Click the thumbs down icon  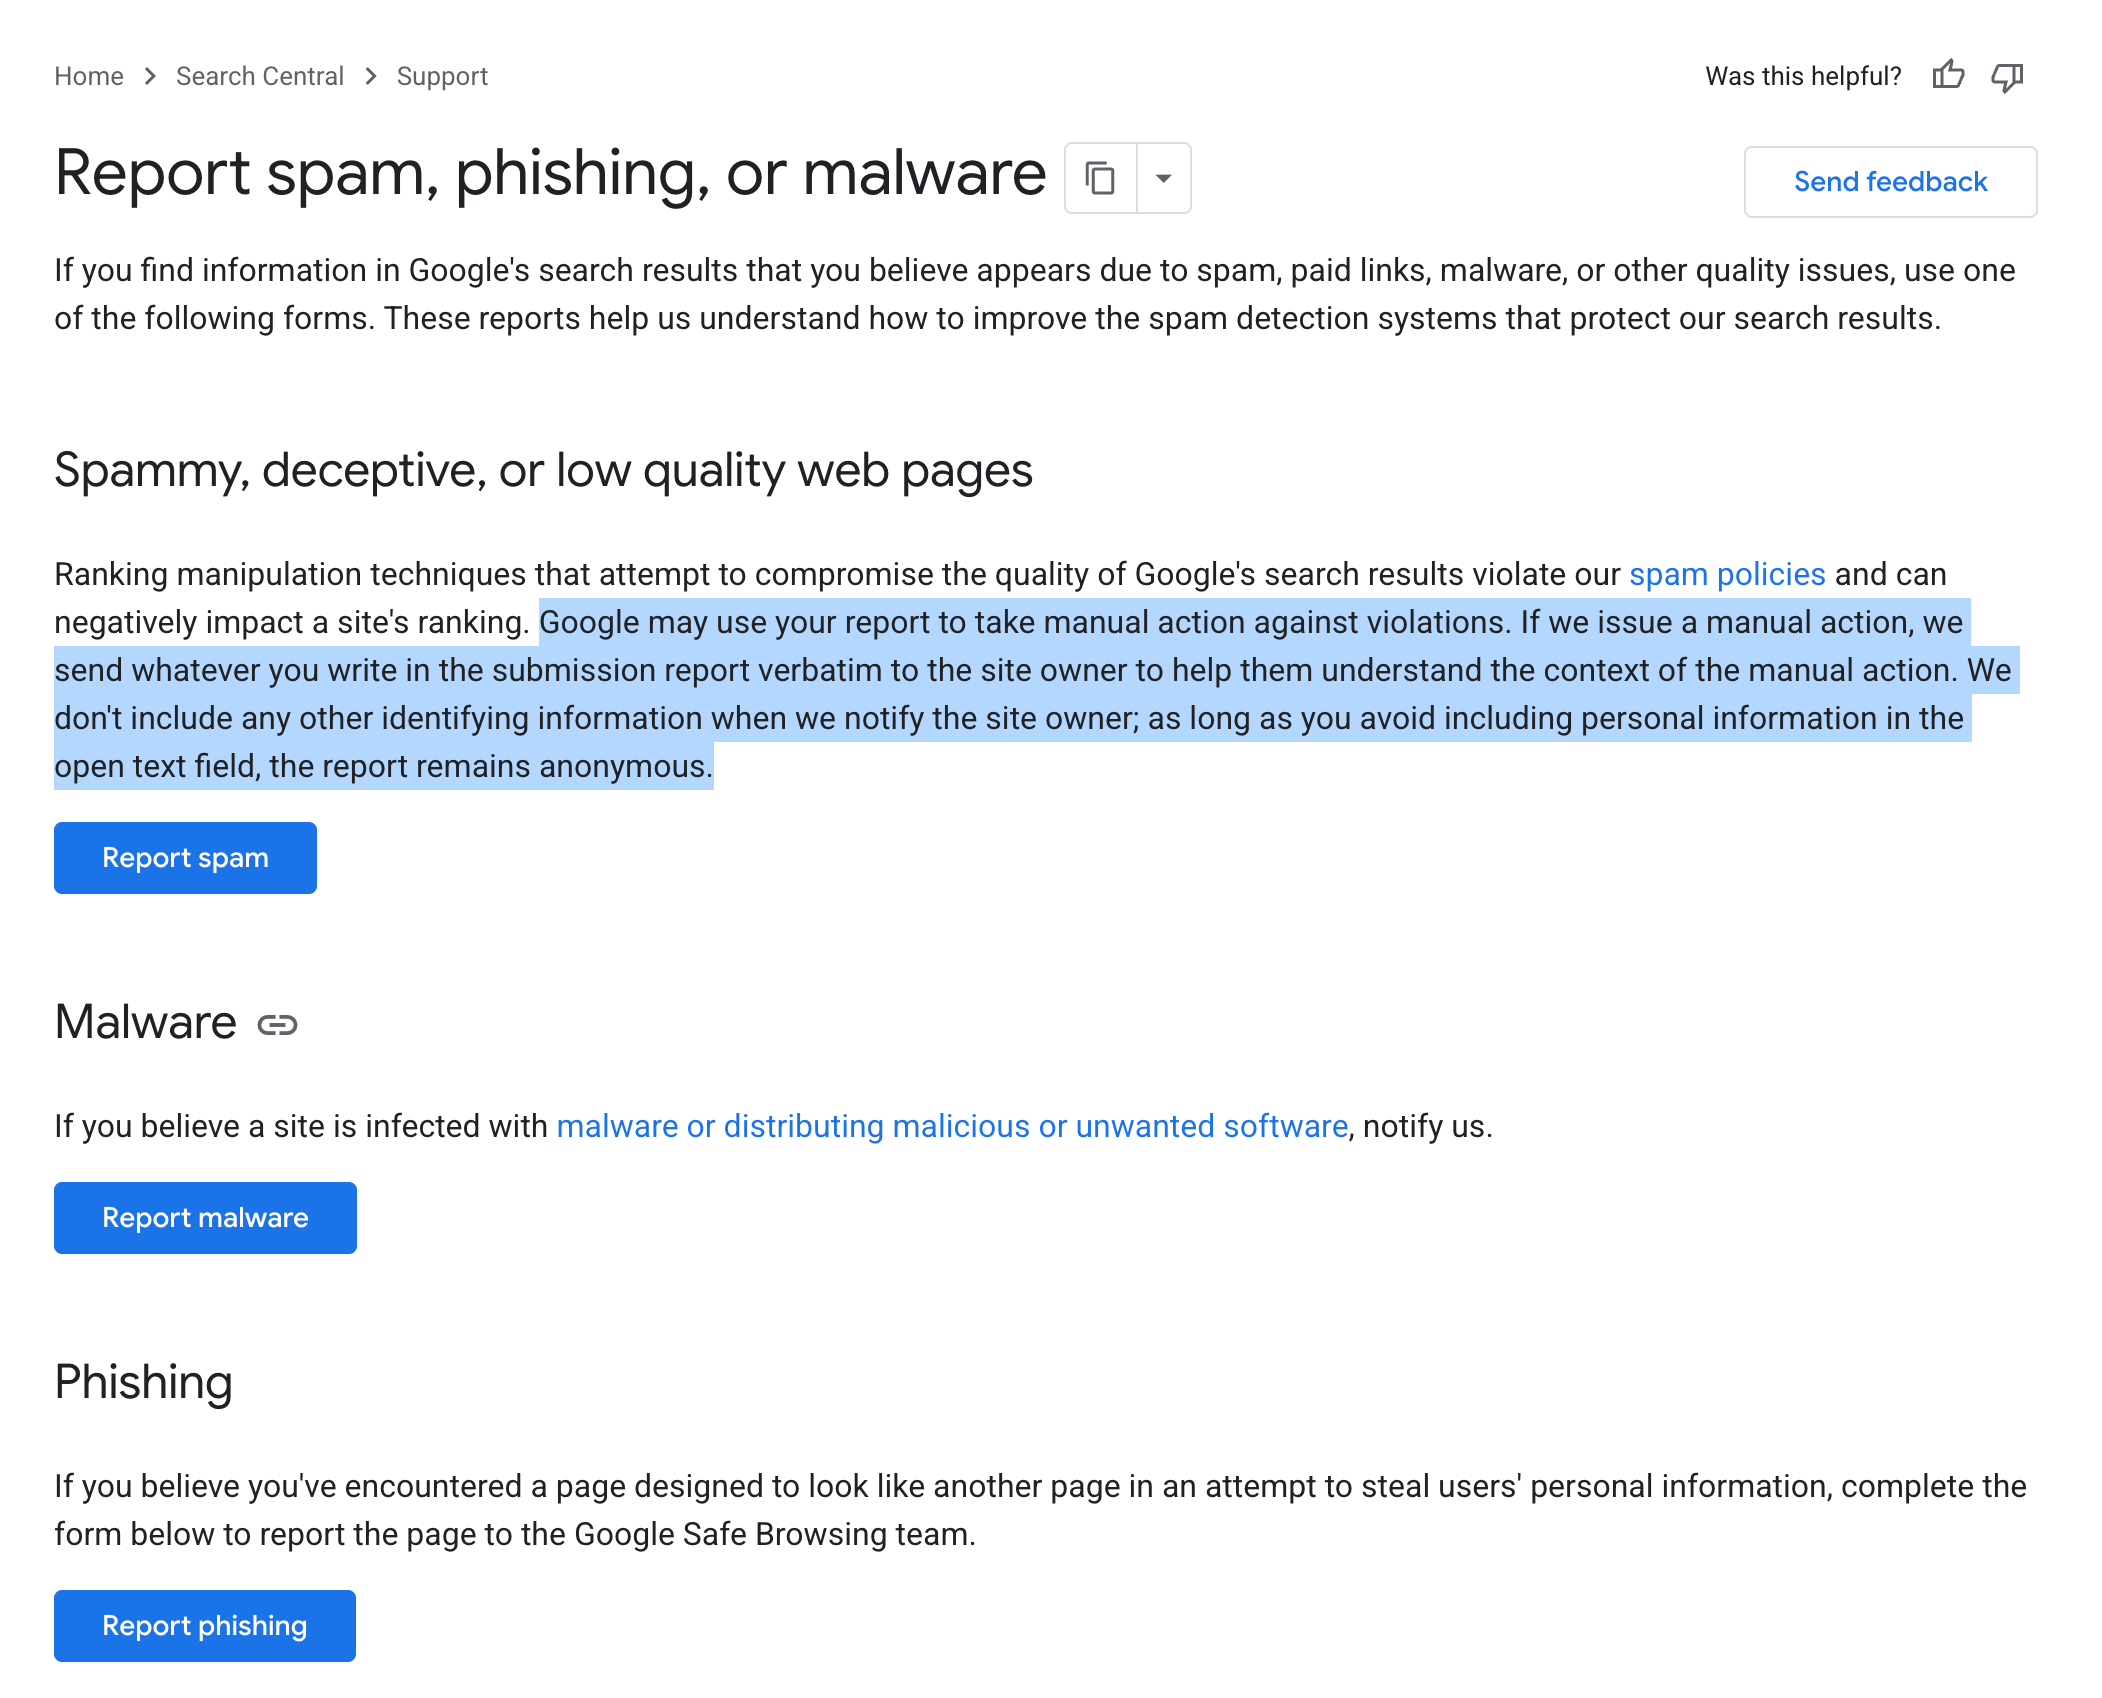2007,75
